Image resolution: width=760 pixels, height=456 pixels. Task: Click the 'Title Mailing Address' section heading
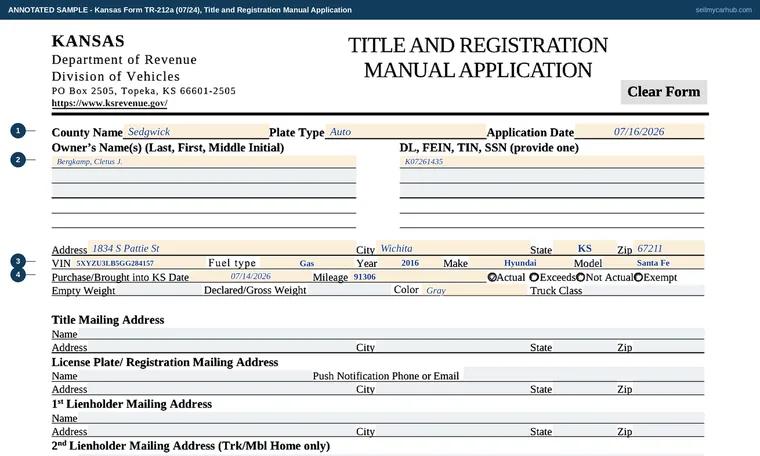[x=108, y=320]
